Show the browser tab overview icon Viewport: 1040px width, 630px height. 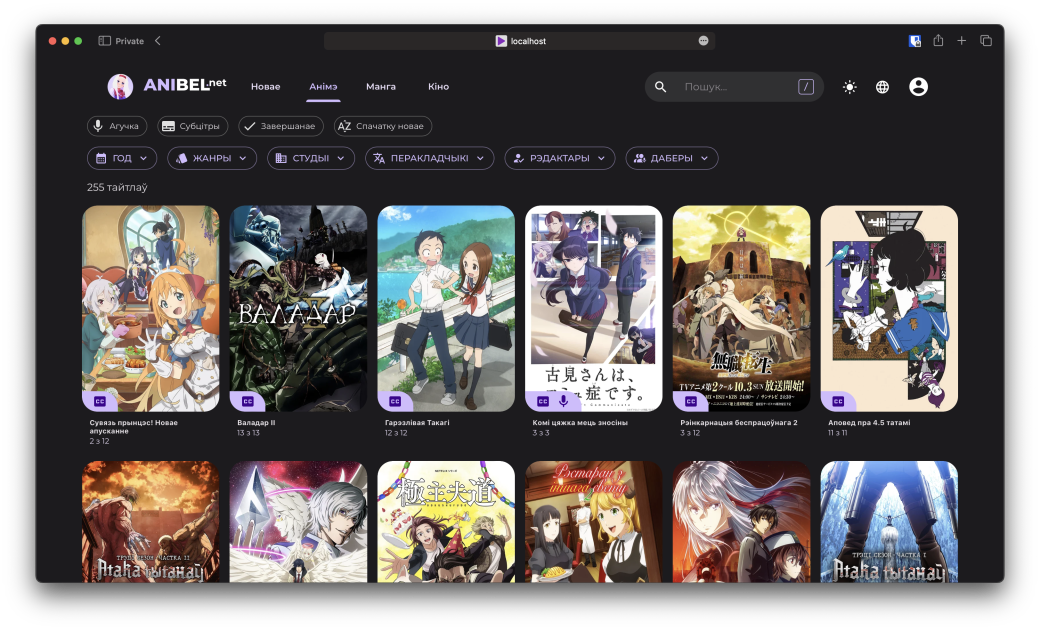[x=986, y=40]
